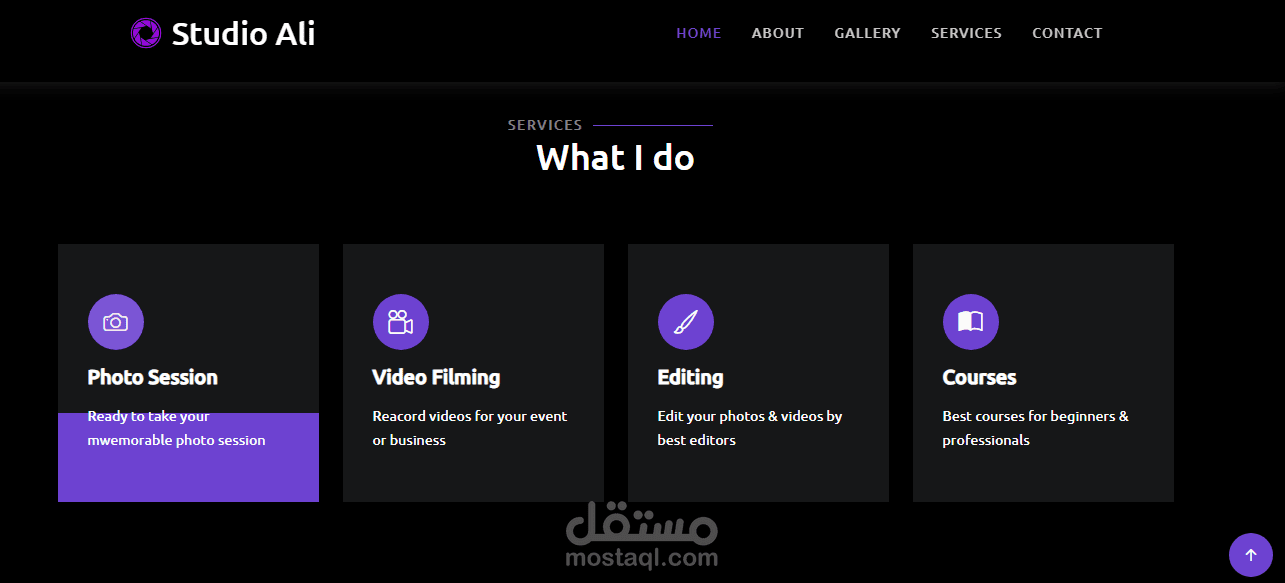Click the Video Filming heading
Image resolution: width=1285 pixels, height=583 pixels.
tap(436, 377)
